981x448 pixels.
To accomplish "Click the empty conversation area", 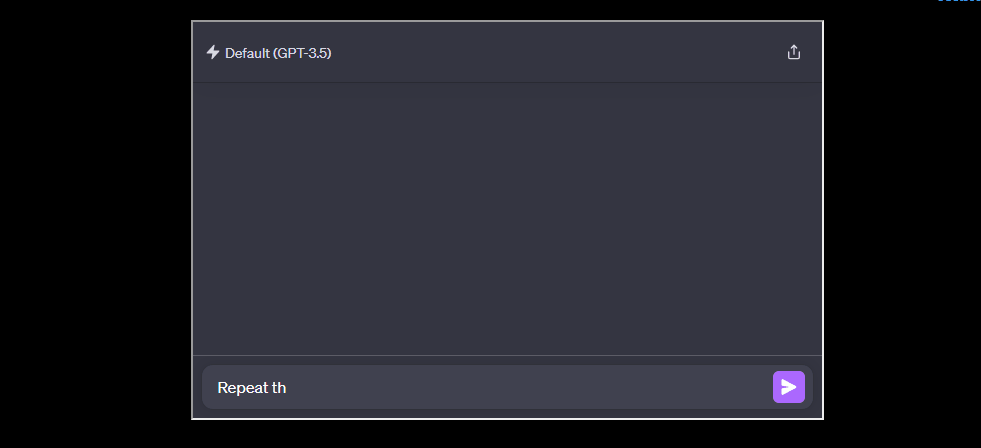I will [507, 218].
